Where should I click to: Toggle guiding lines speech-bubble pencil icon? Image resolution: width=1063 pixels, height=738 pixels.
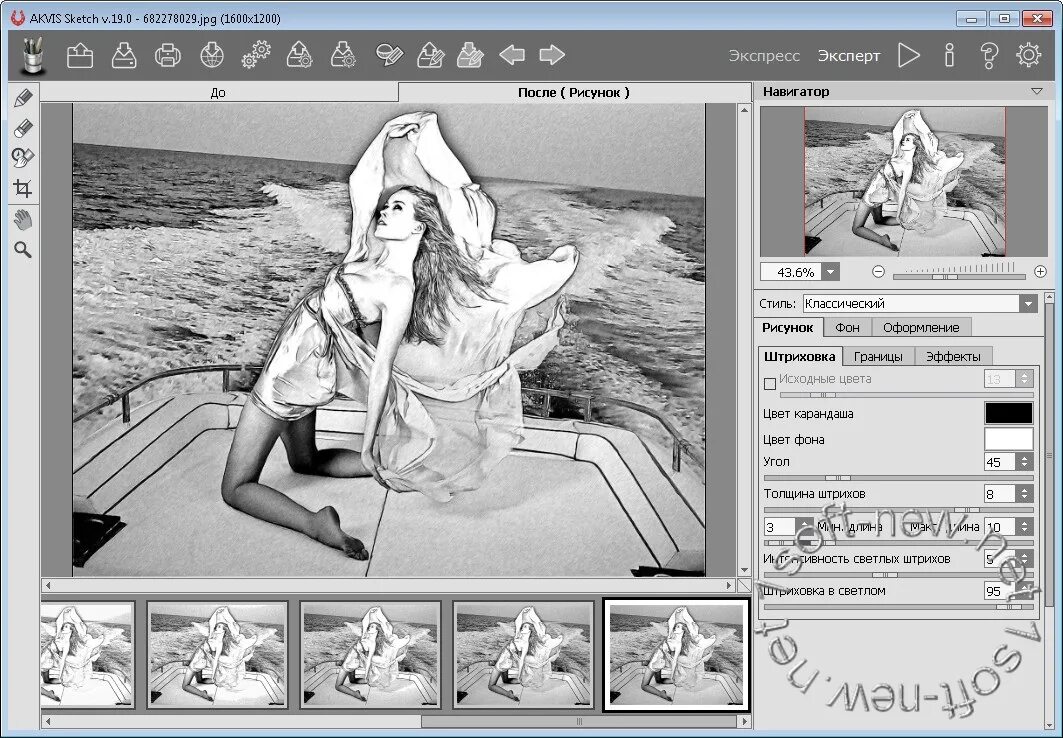point(389,56)
